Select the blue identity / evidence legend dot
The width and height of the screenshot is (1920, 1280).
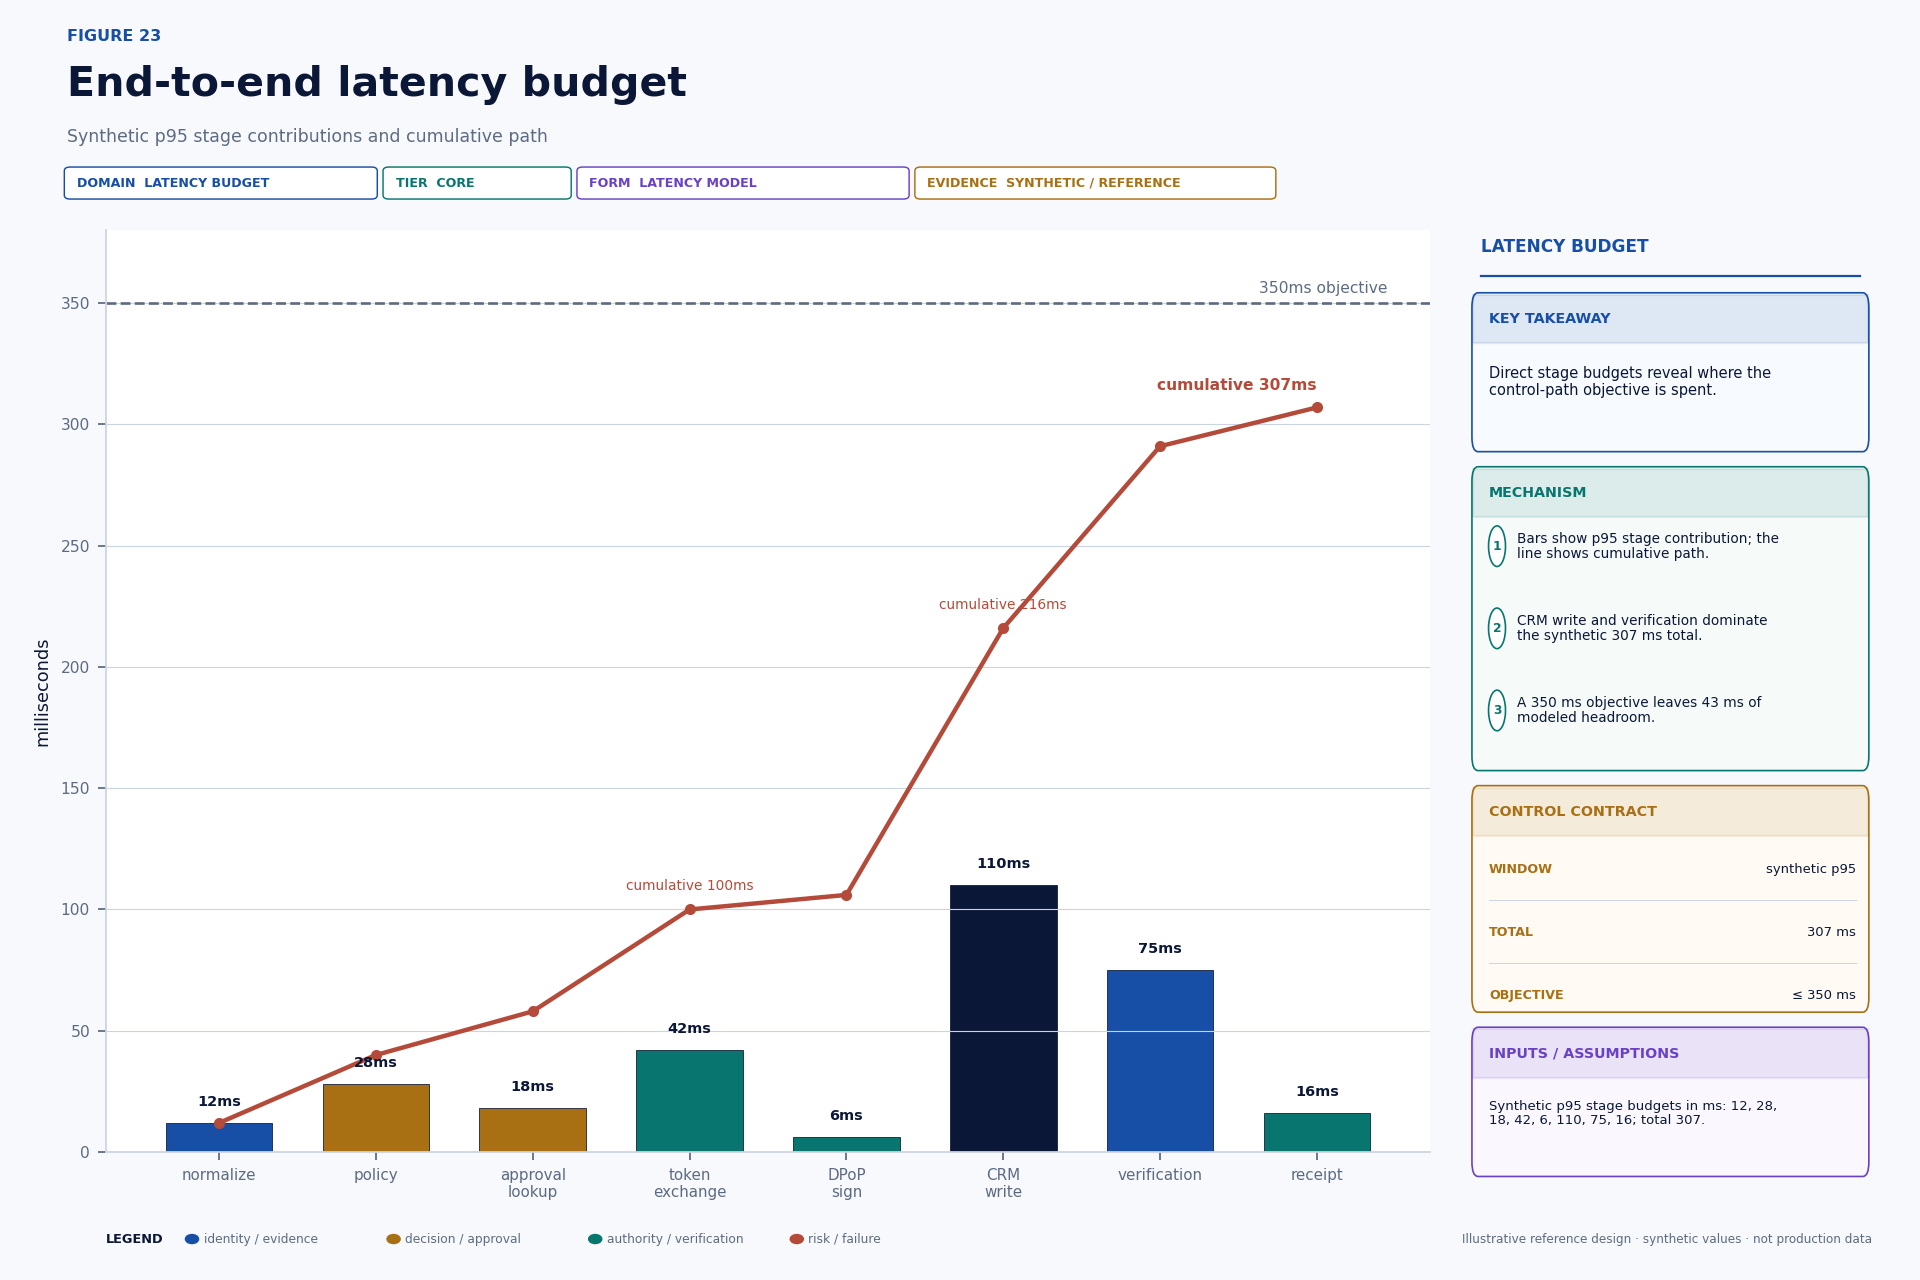tap(192, 1239)
